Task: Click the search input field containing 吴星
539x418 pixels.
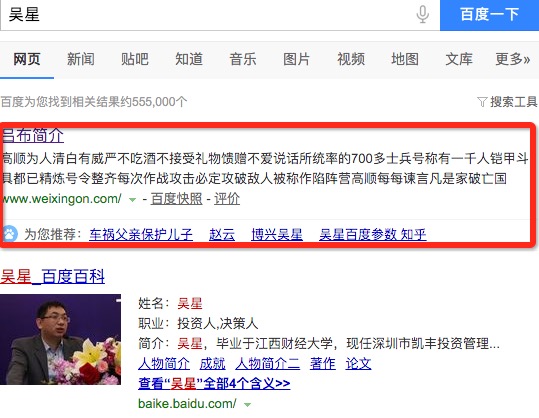Action: tap(206, 15)
